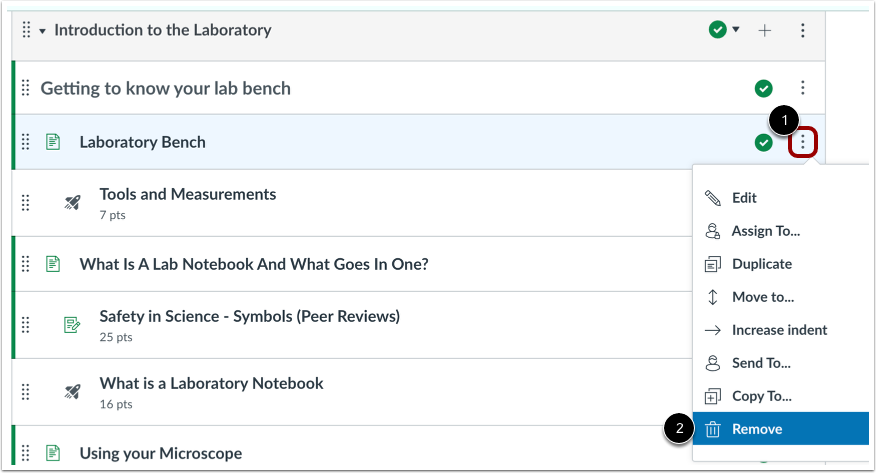
Task: Click the rocket quiz icon for Tools and Measurements
Action: pyautogui.click(x=72, y=202)
